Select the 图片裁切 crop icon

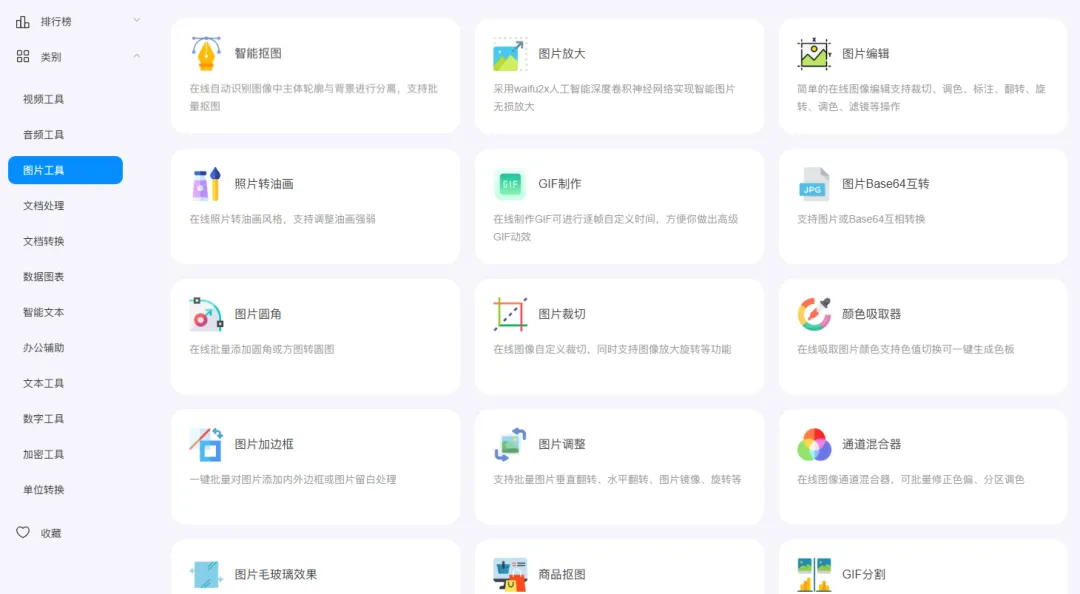tap(510, 314)
